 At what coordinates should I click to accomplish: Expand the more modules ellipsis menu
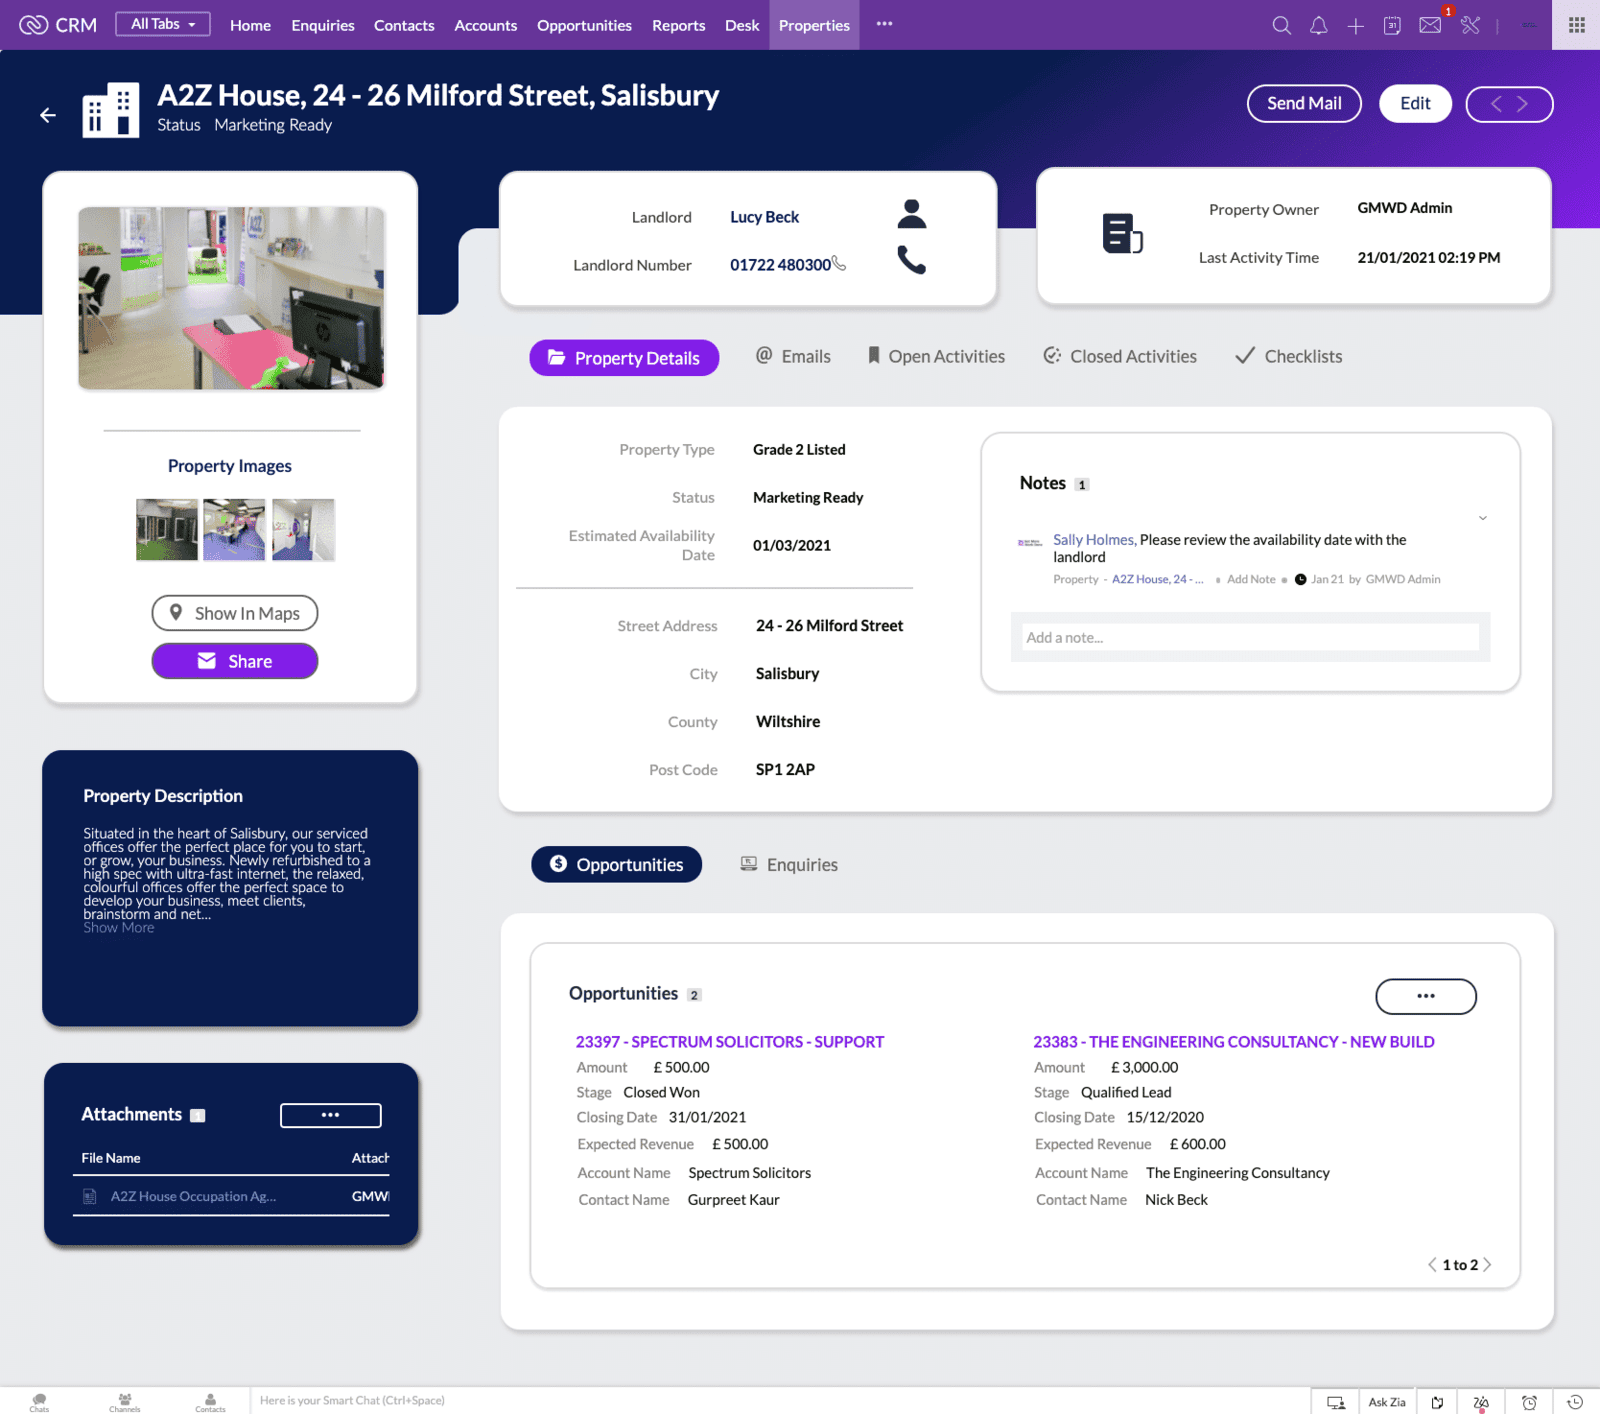coord(884,24)
